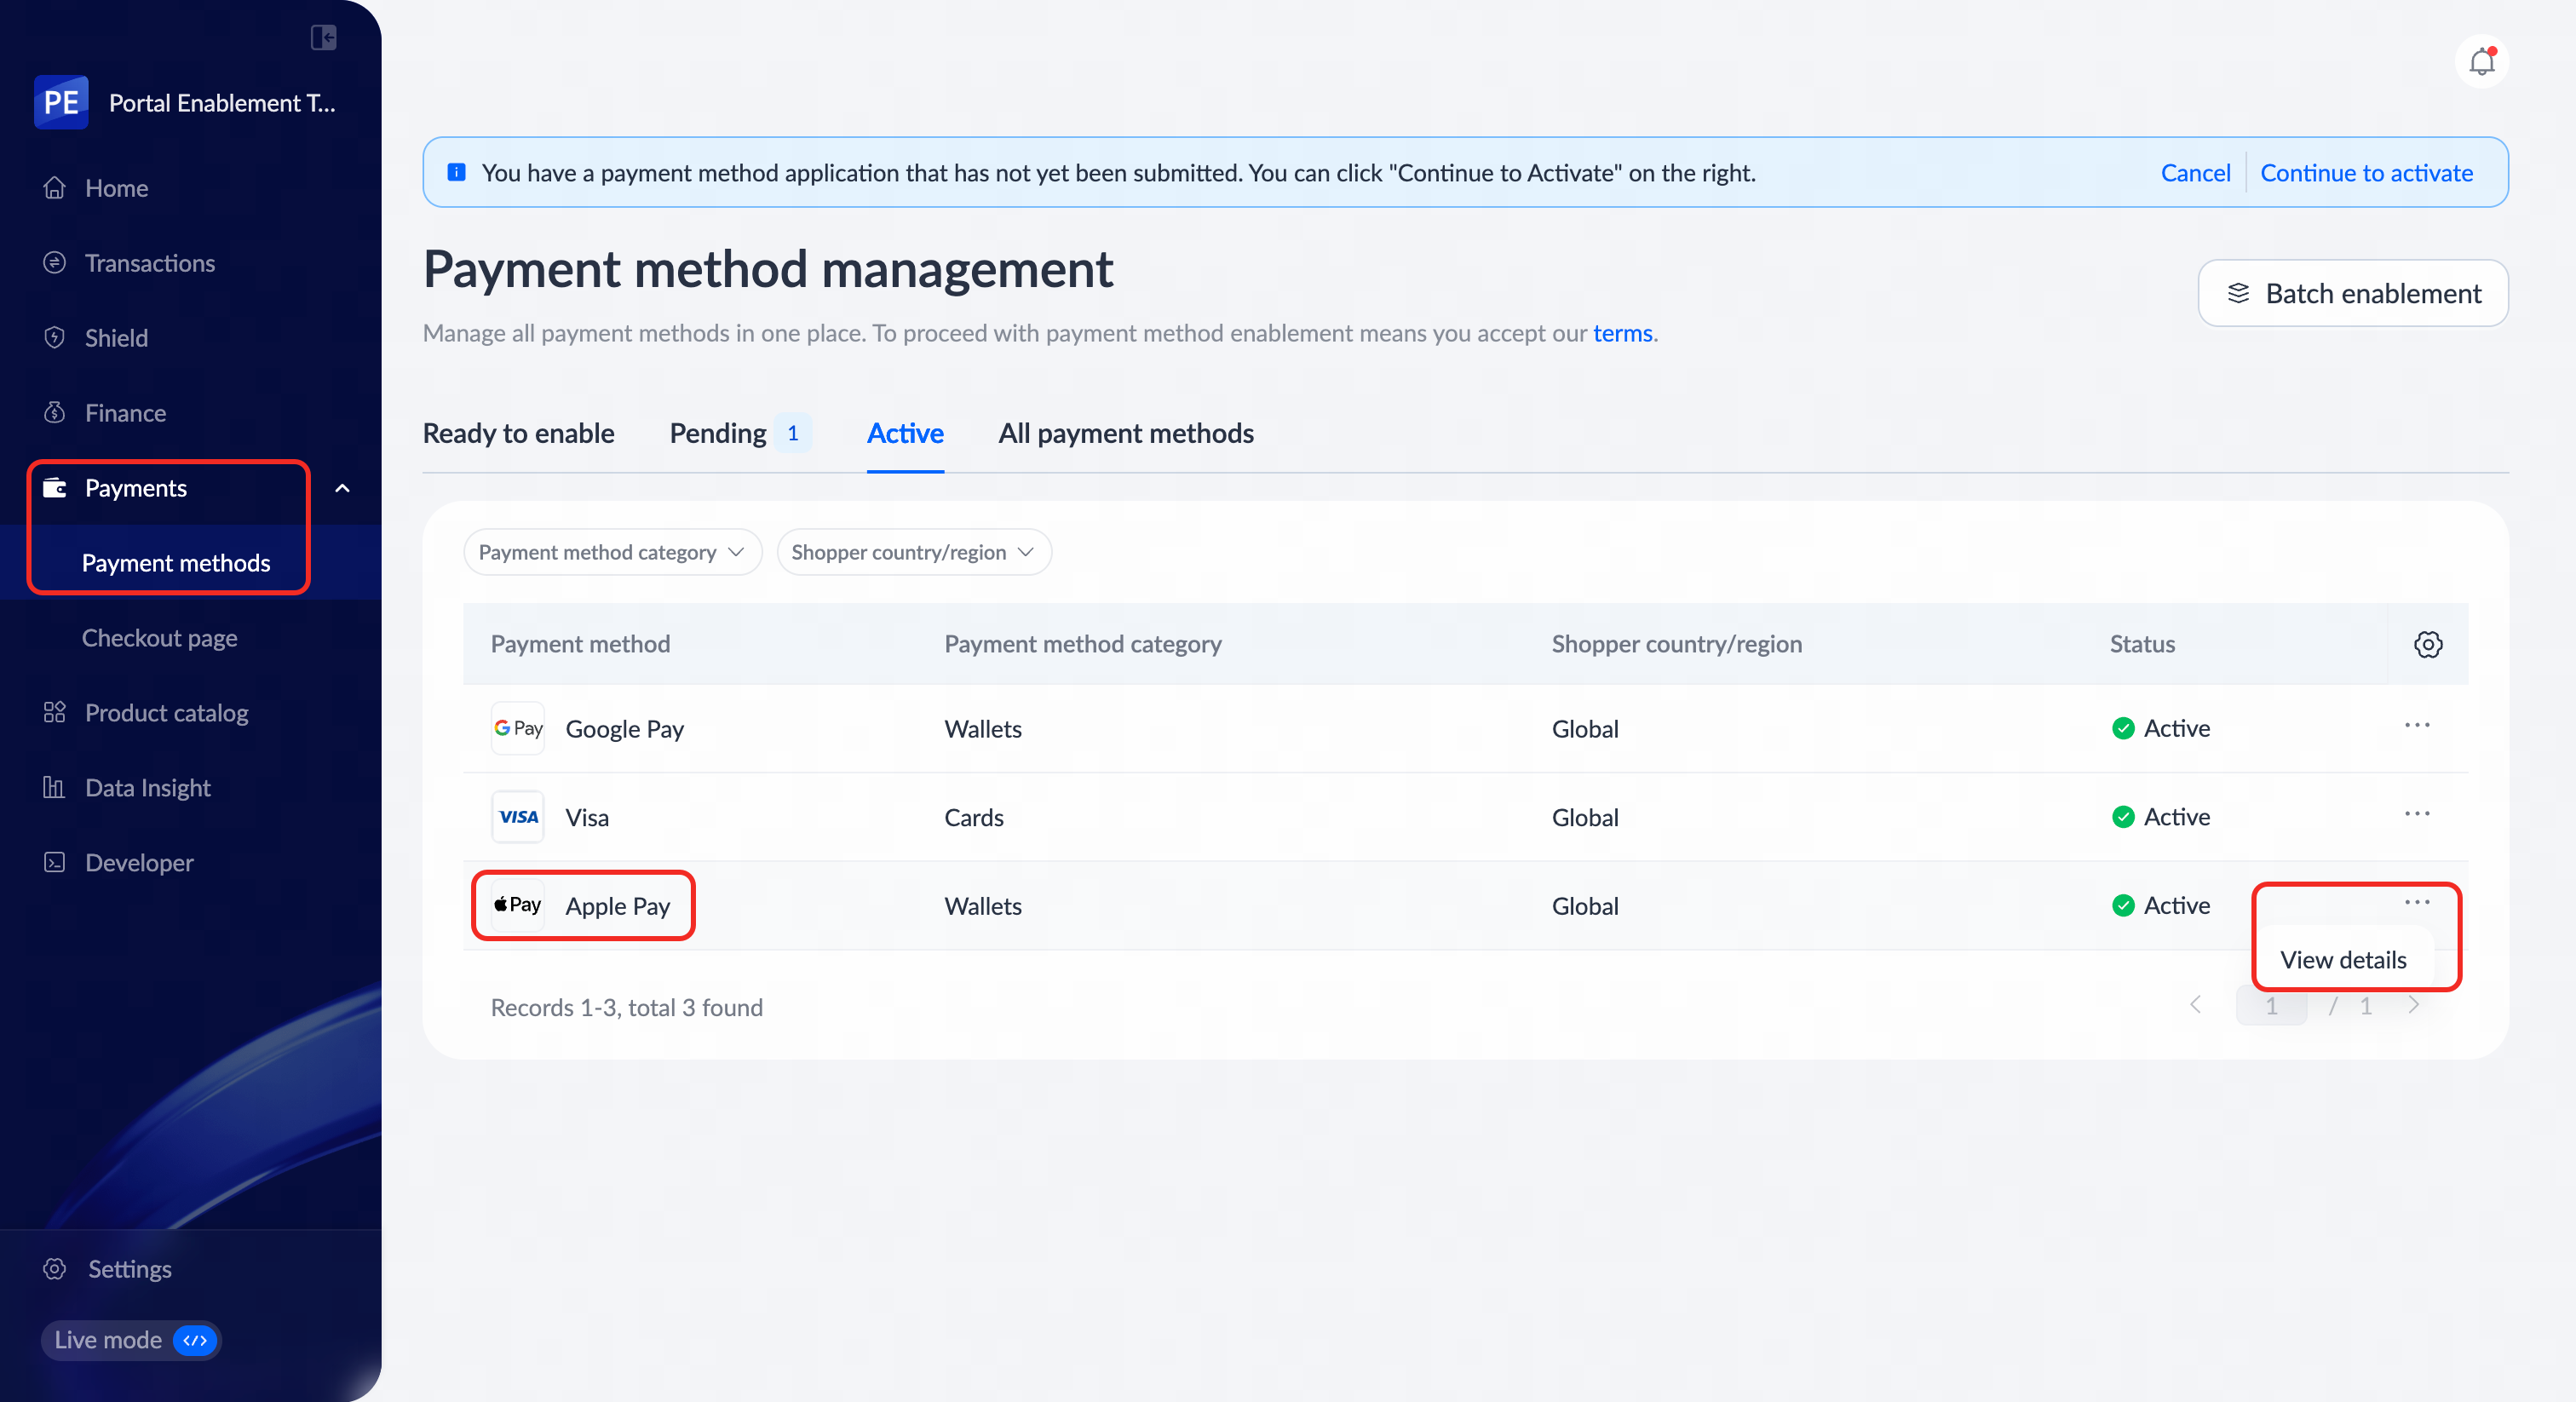Click the green Active checkmark for Visa

2123,817
